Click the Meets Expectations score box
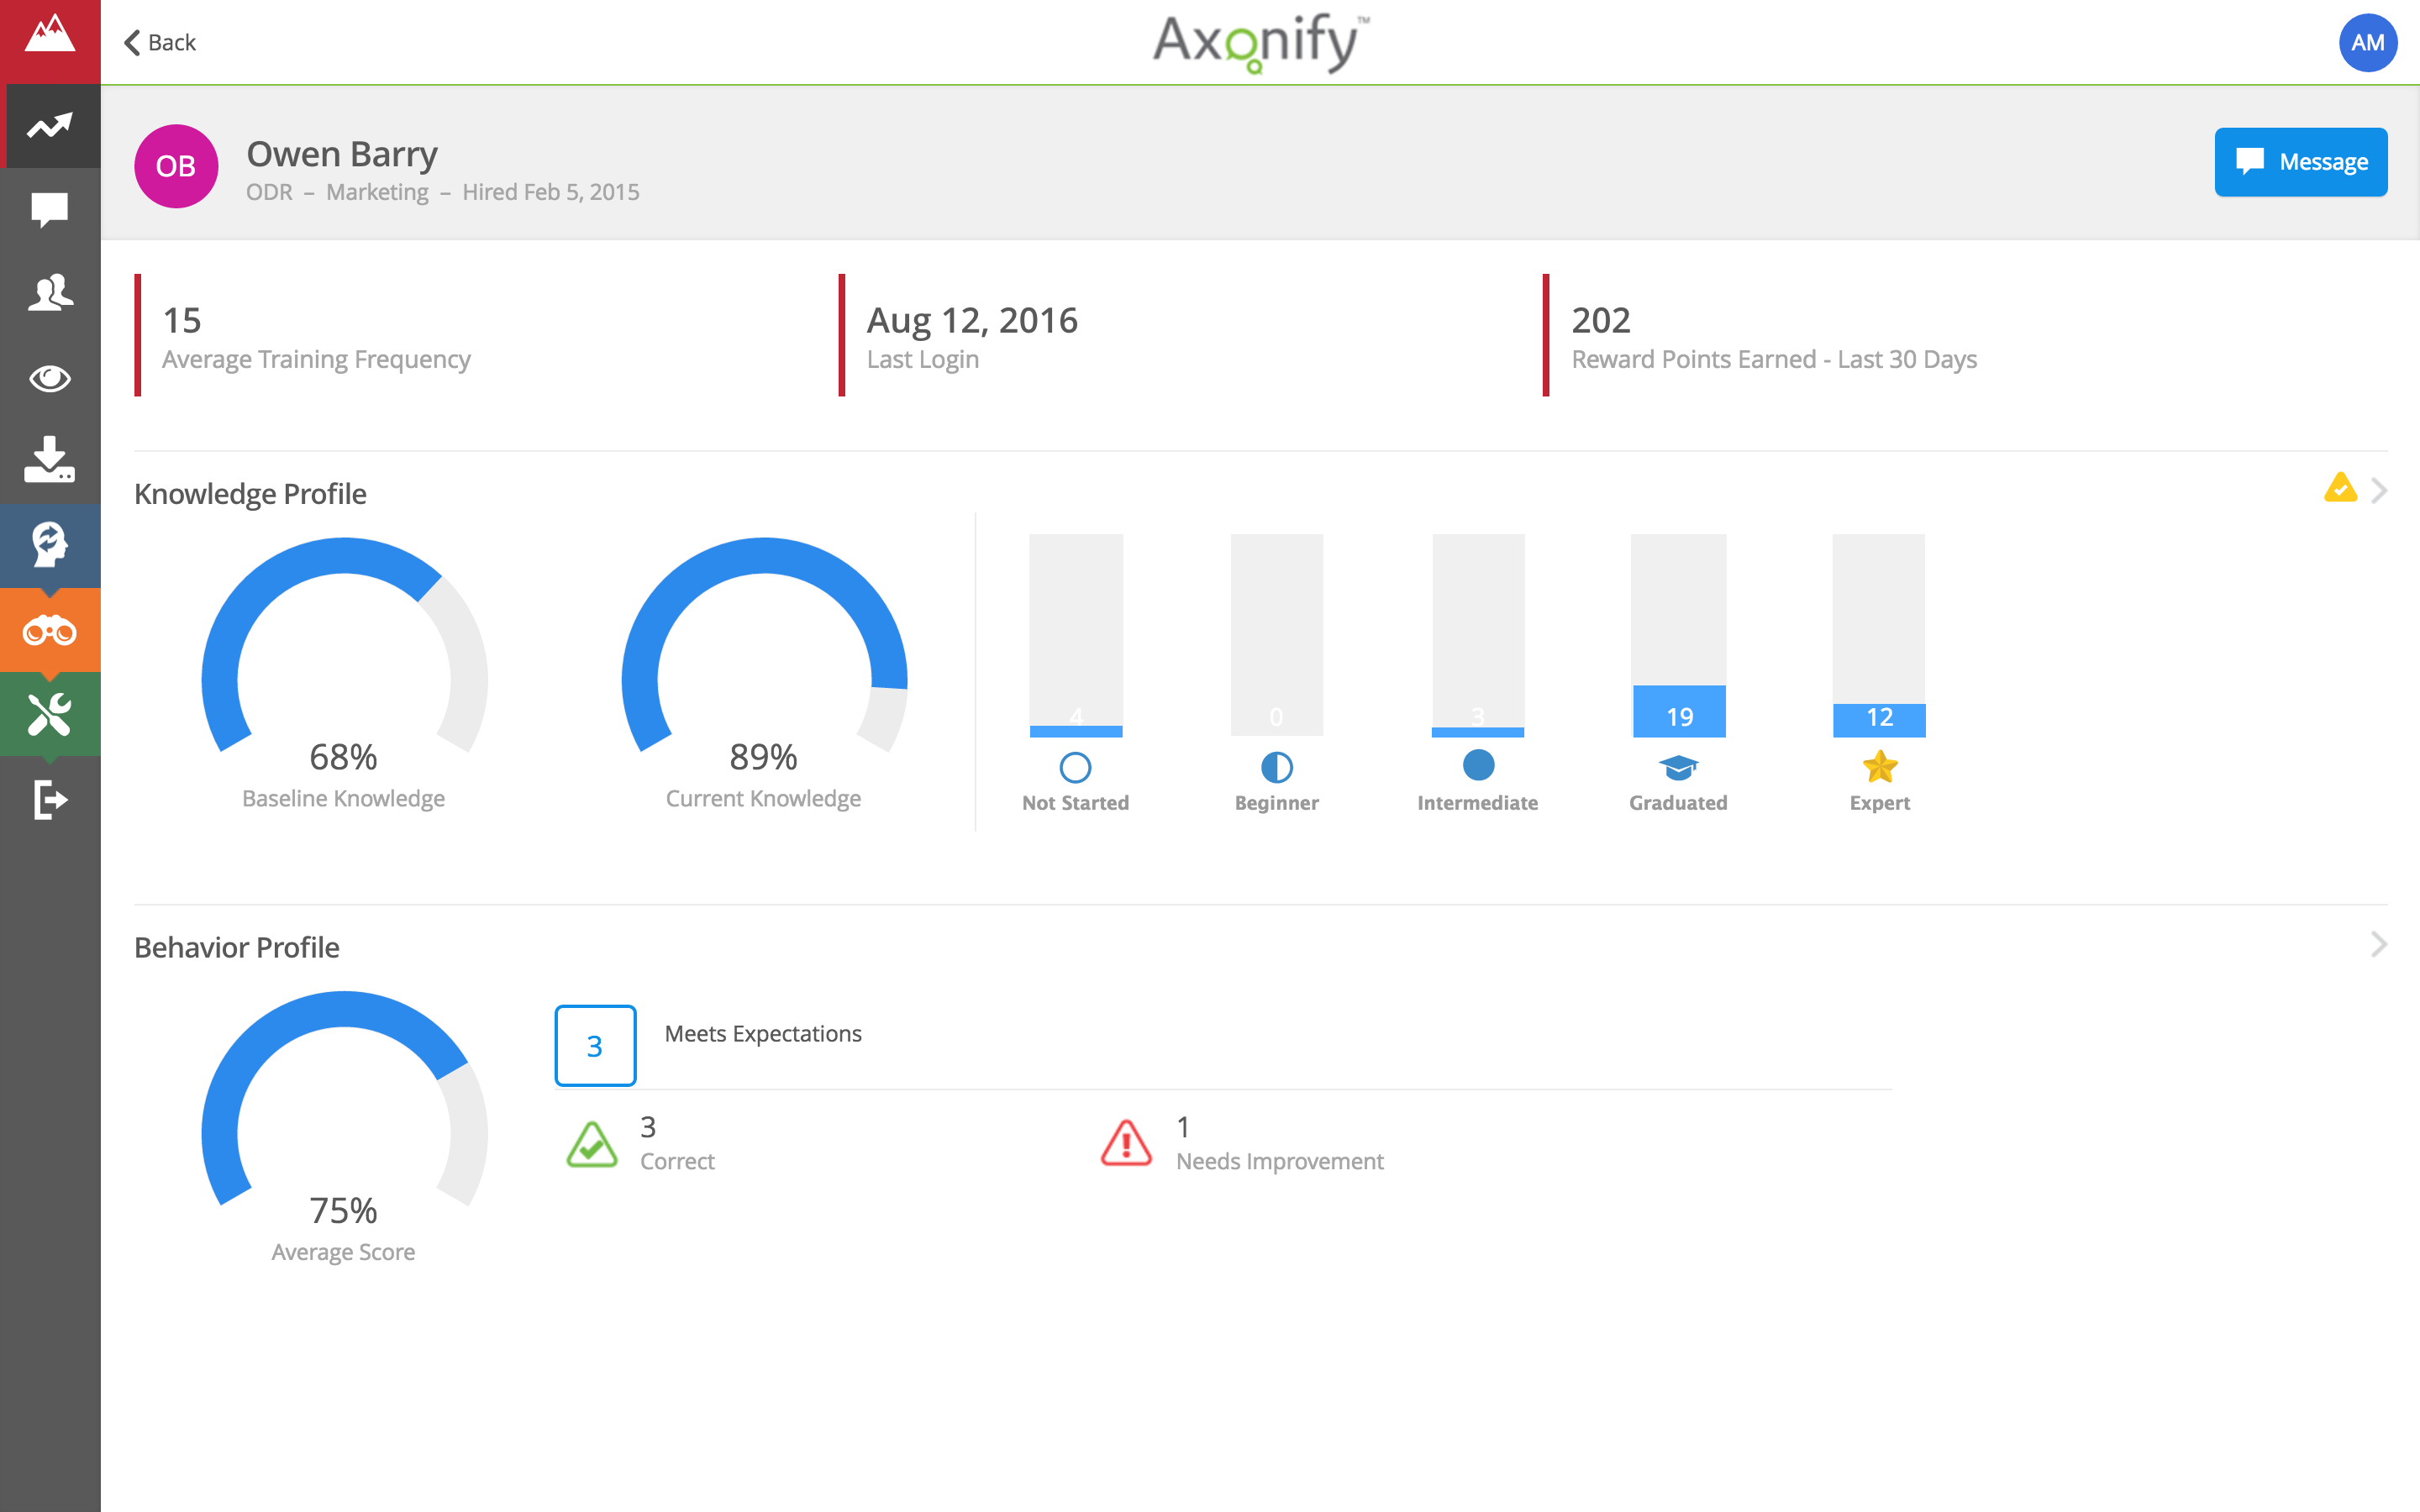 pos(595,1045)
